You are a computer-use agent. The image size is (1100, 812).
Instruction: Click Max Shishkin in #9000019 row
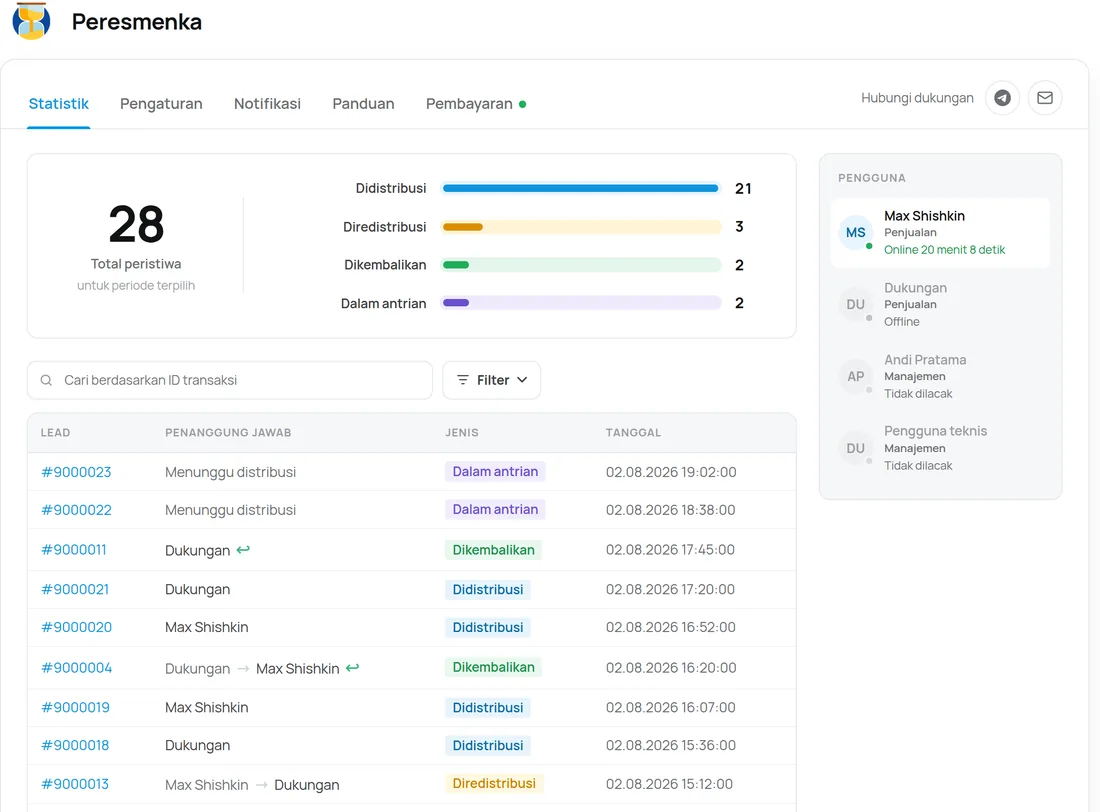(206, 707)
